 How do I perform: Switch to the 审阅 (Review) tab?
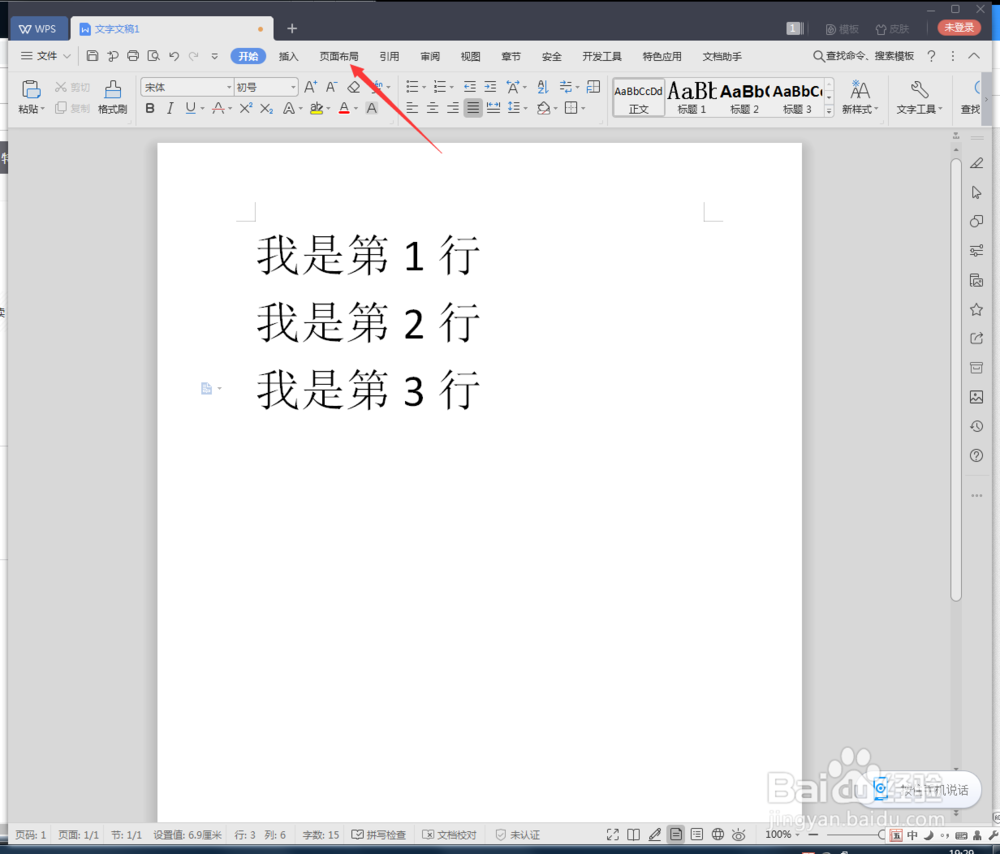tap(430, 56)
